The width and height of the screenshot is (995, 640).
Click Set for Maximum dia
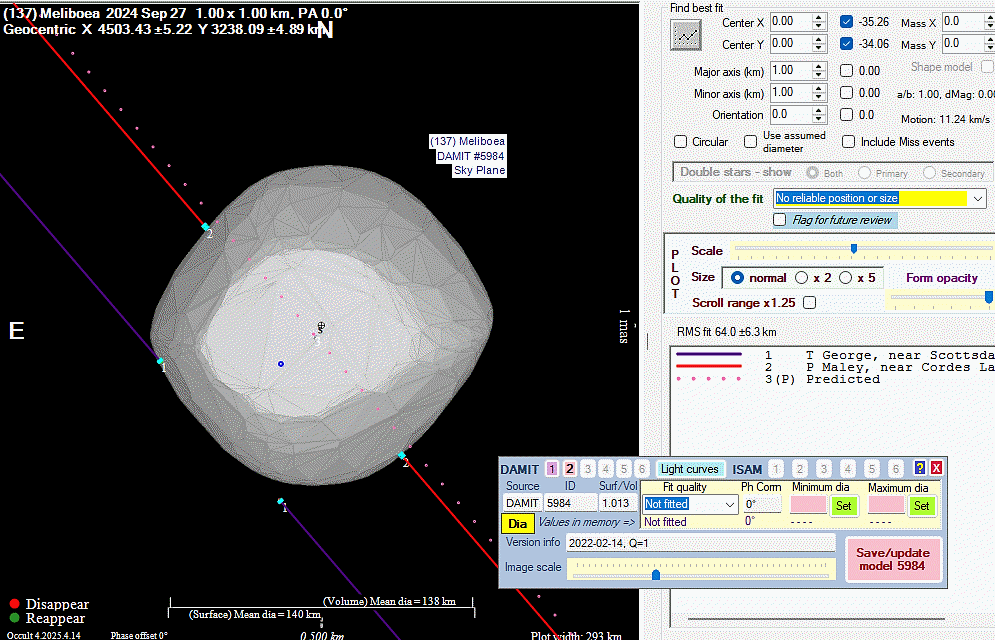[x=921, y=506]
